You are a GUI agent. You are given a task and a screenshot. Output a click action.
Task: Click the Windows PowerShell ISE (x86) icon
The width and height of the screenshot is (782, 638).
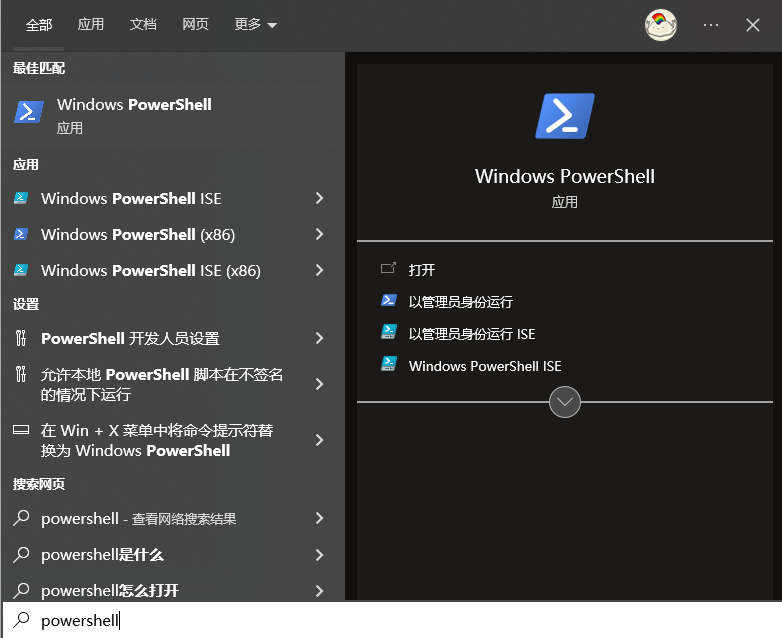click(x=20, y=270)
